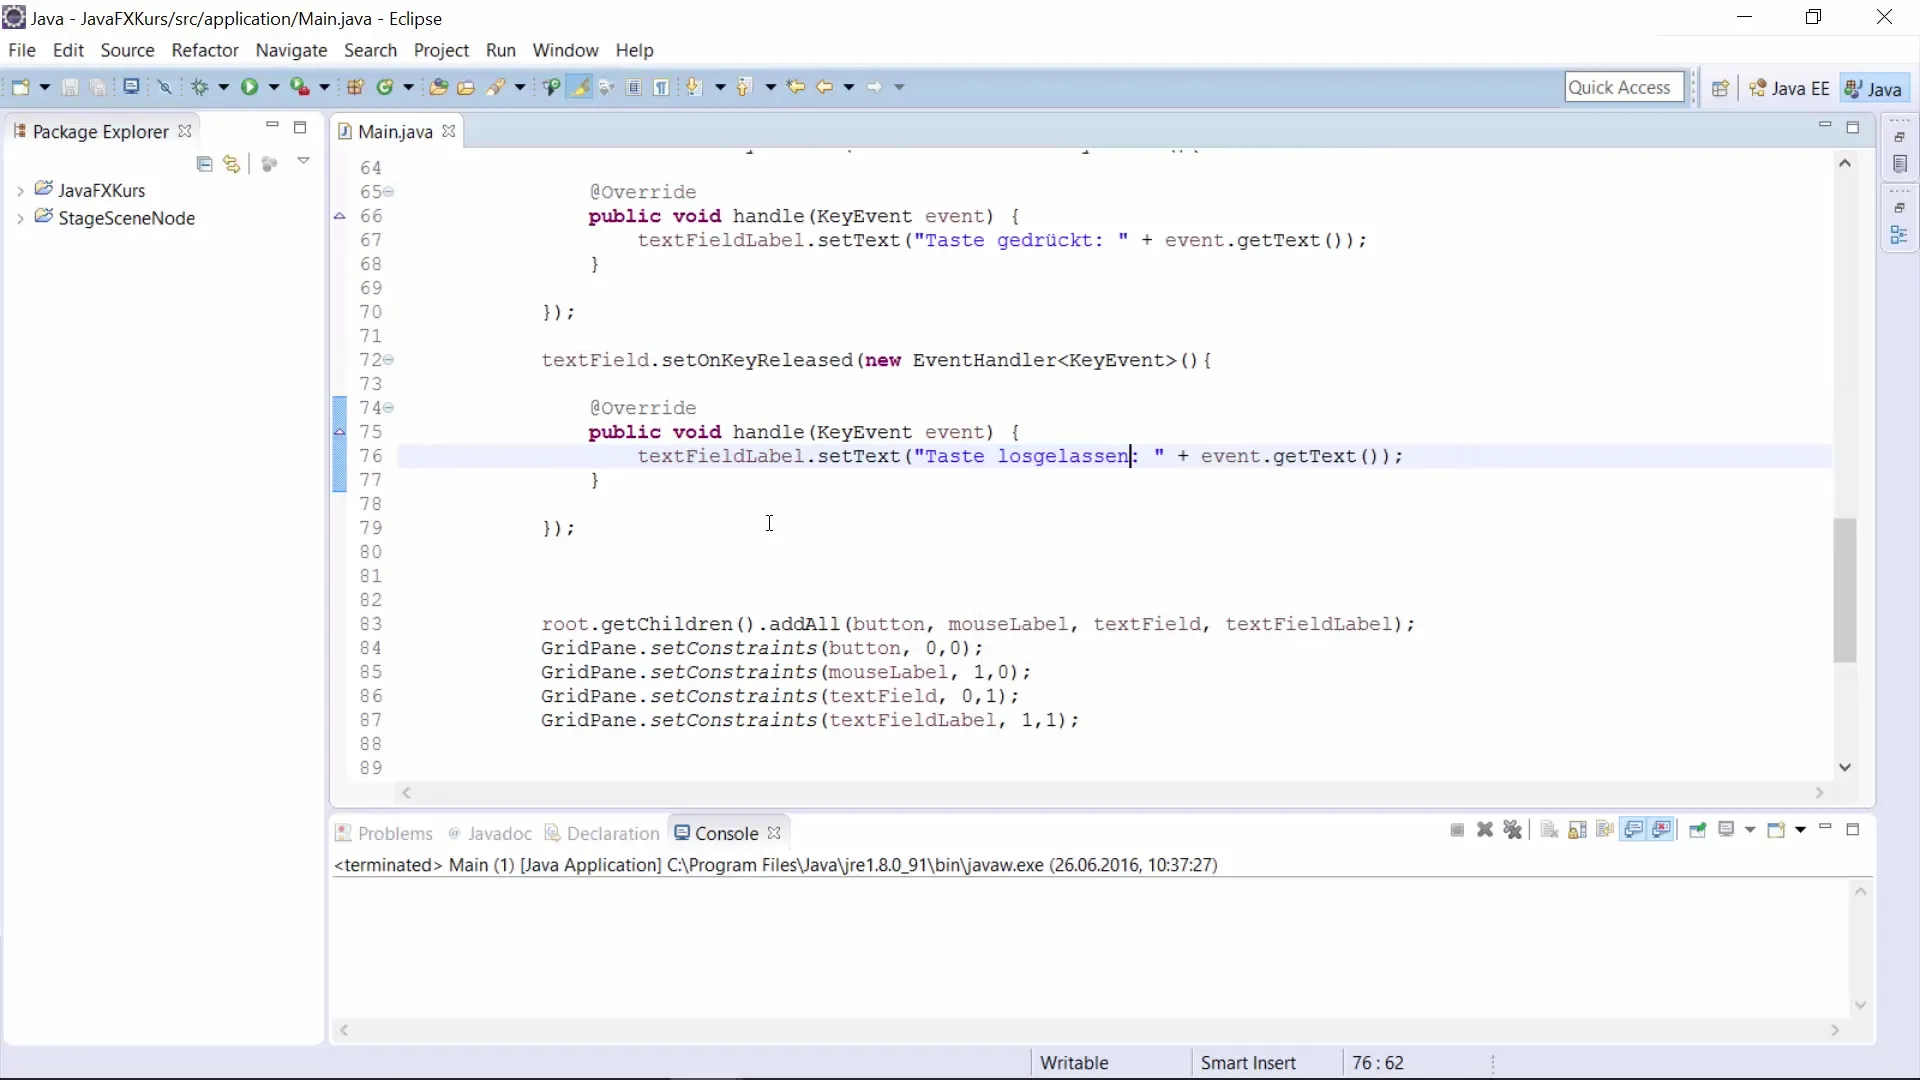
Task: Open the Package Explorer View Menu triangle
Action: click(x=303, y=161)
